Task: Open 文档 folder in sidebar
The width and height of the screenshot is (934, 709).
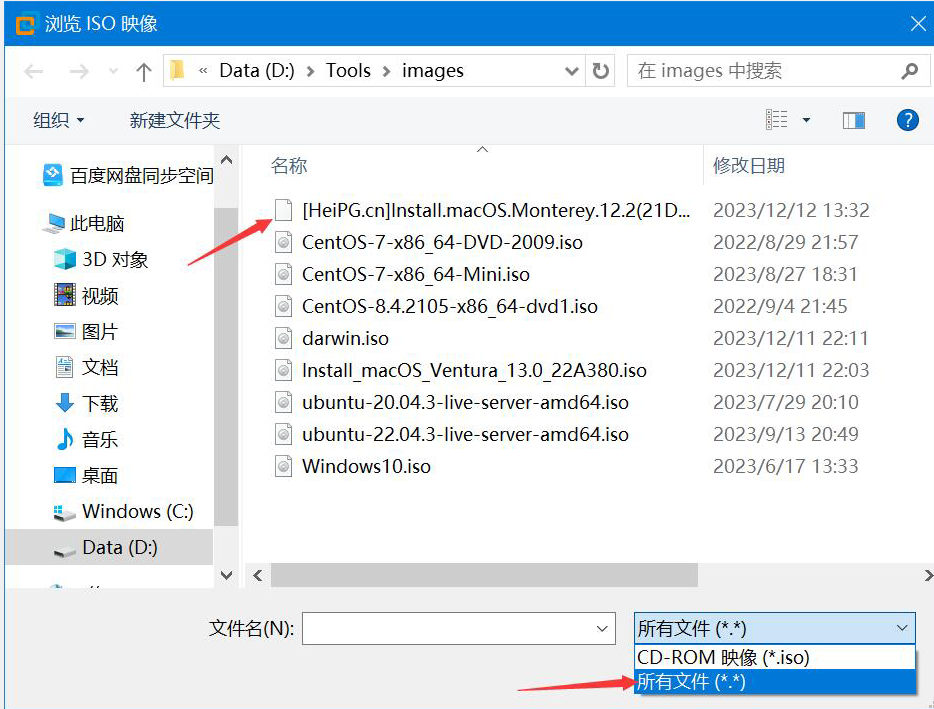Action: (86, 367)
